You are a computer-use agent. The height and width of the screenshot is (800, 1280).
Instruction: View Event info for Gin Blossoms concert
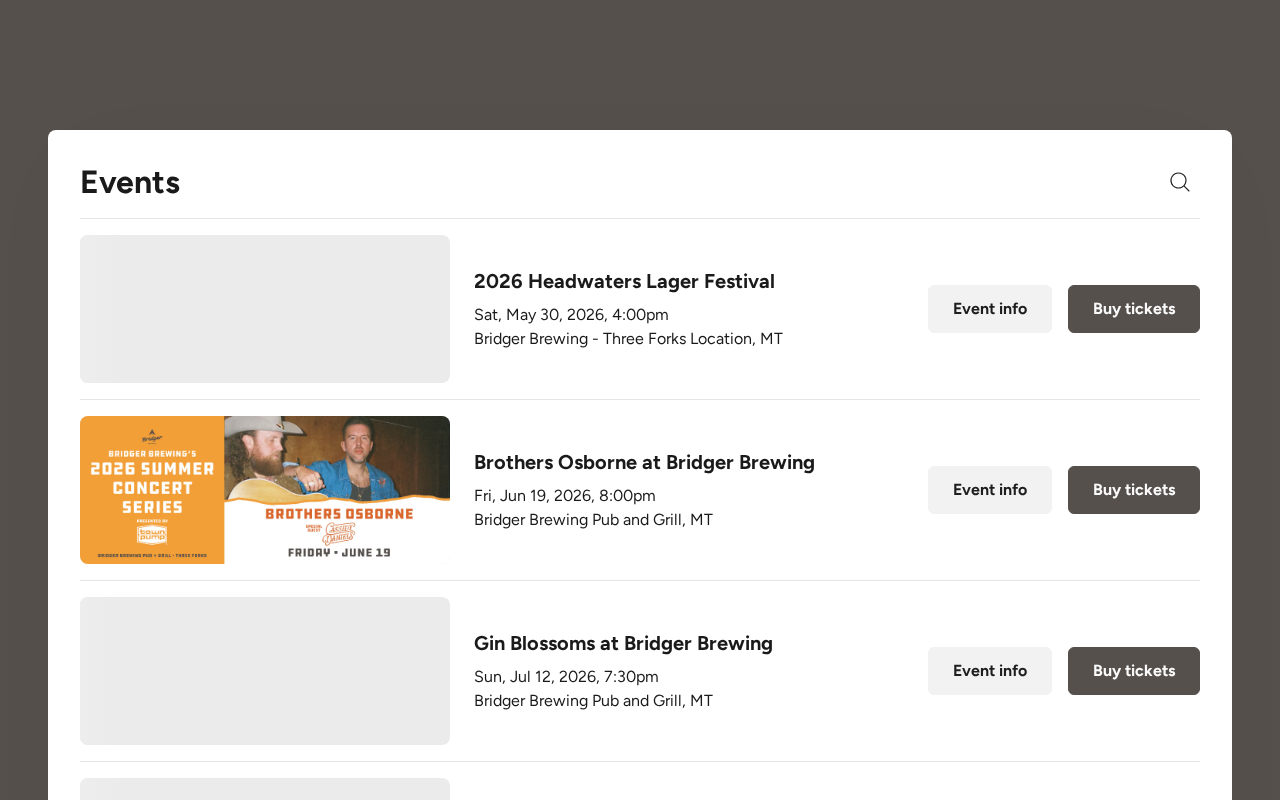pyautogui.click(x=990, y=671)
